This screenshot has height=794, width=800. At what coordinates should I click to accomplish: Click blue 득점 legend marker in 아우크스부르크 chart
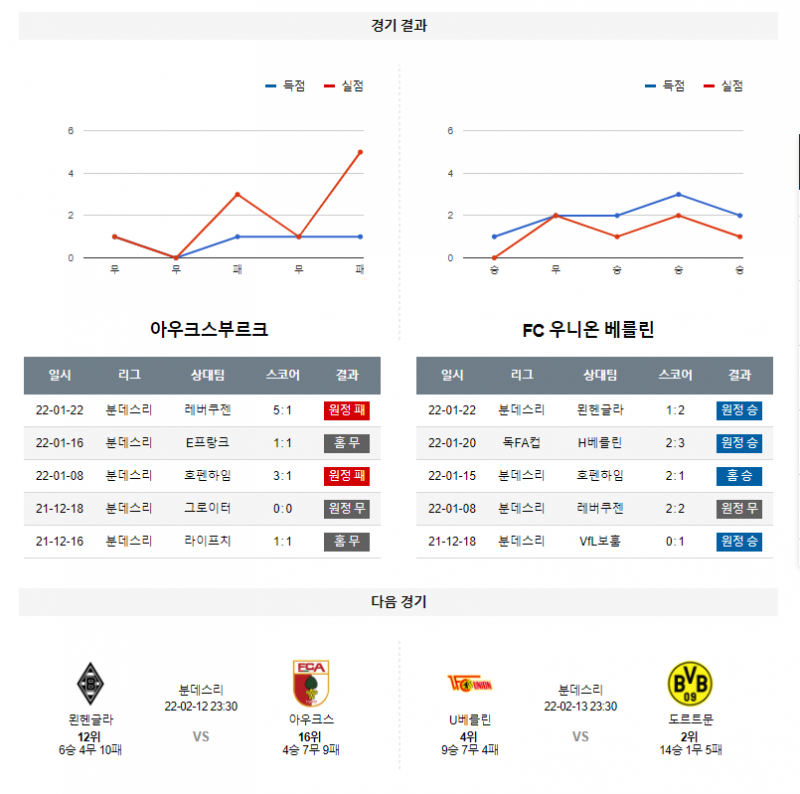270,86
